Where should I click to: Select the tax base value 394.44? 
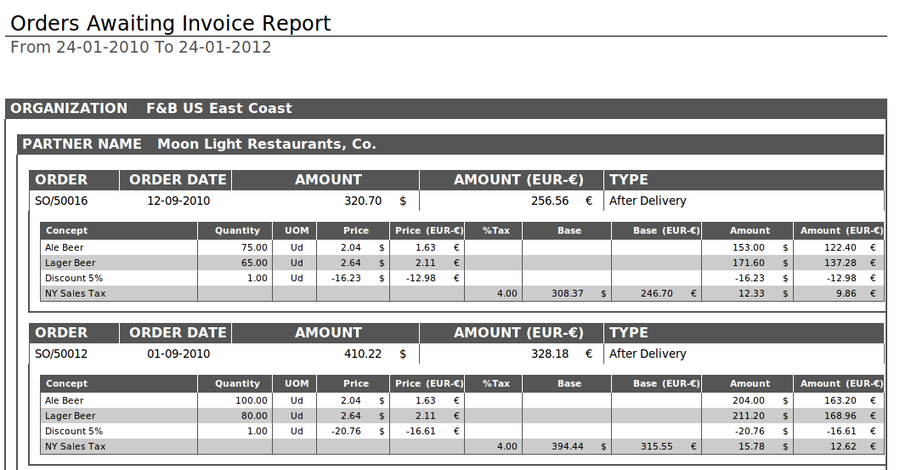click(566, 446)
